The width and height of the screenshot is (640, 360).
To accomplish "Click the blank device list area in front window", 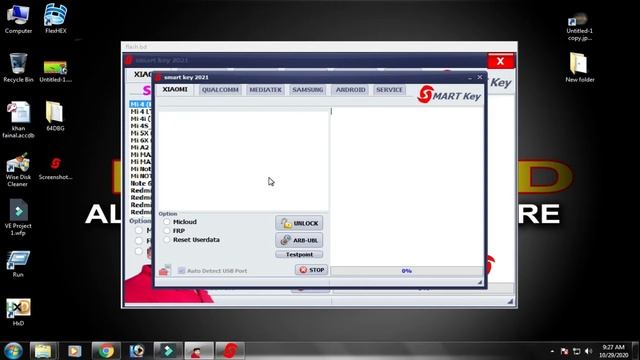I will coord(243,160).
